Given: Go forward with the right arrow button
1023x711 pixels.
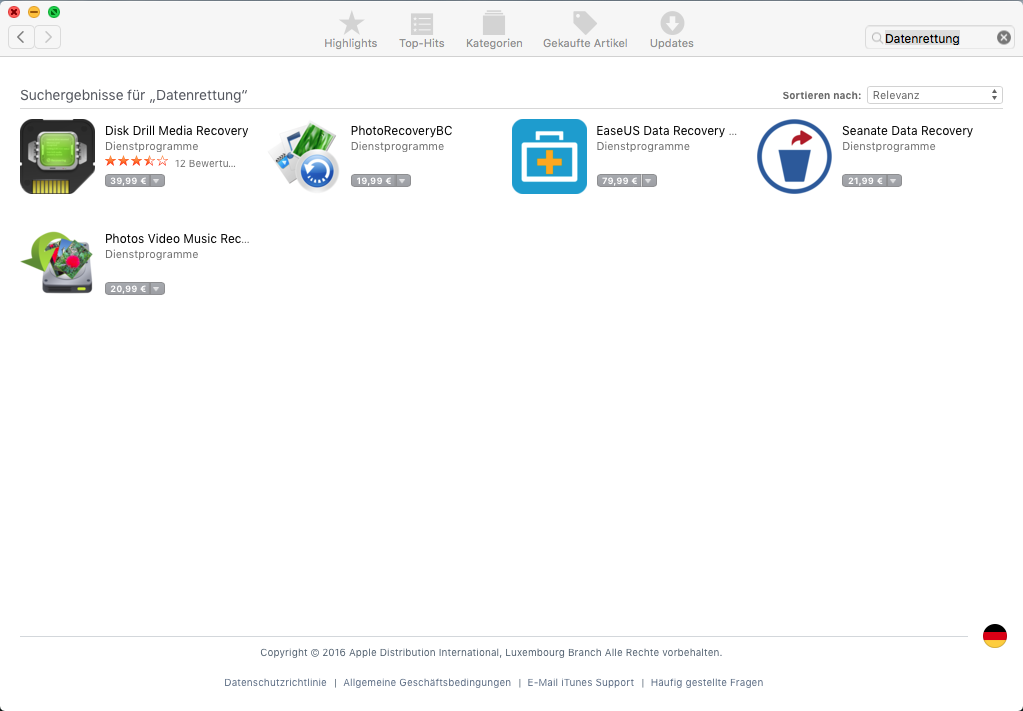Looking at the screenshot, I should click(x=48, y=37).
